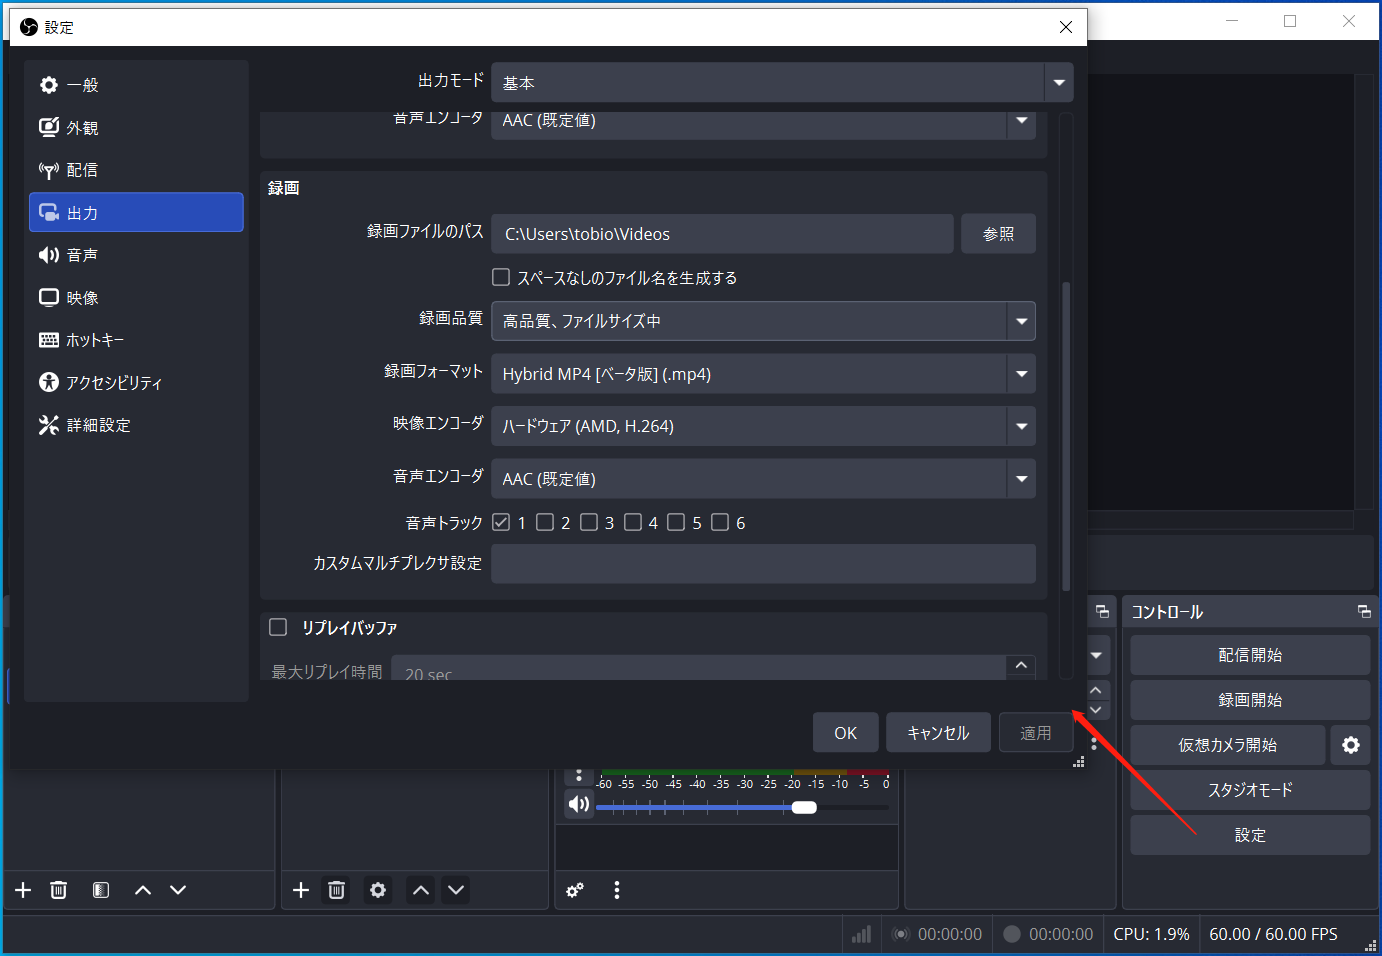Open scene filters icon in scenes panel
Screen dimensions: 1382x956
[x=100, y=889]
